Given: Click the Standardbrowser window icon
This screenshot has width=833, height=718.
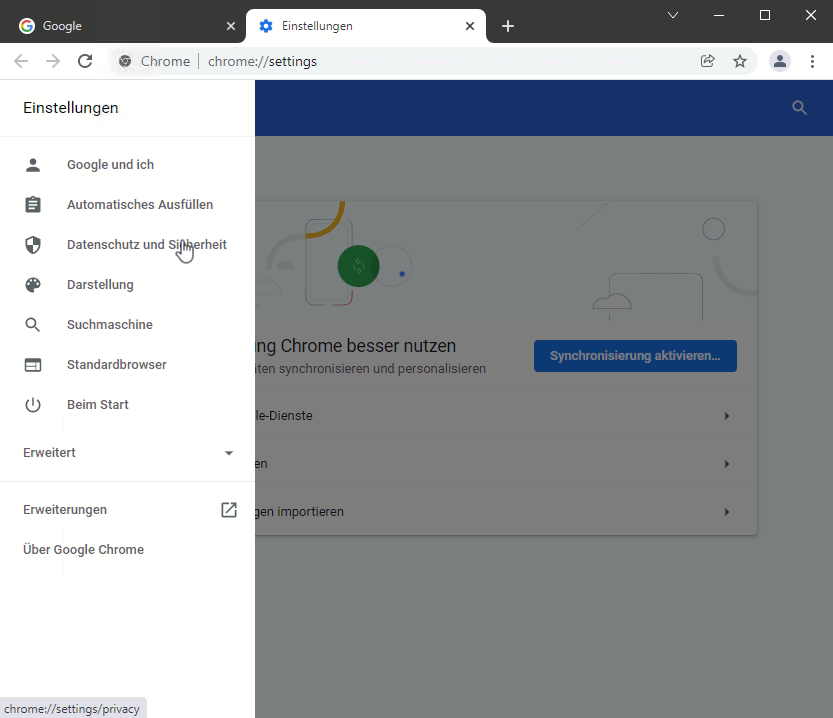Looking at the screenshot, I should click(x=33, y=365).
